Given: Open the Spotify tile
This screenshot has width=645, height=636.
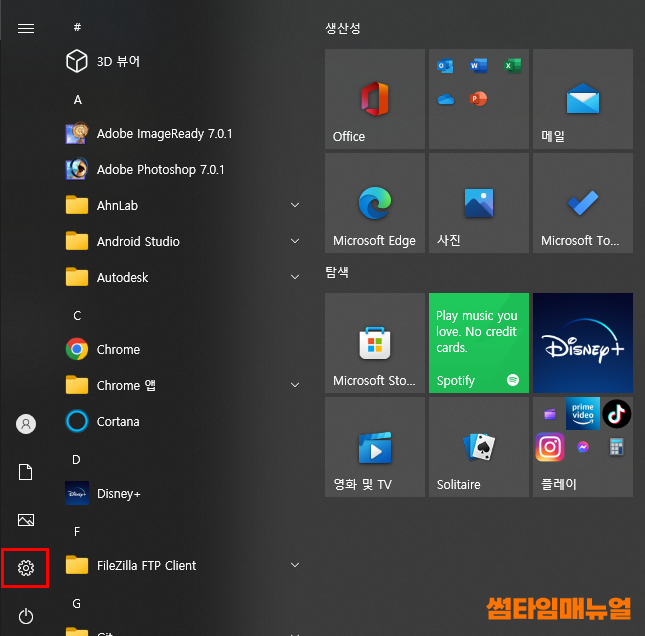Looking at the screenshot, I should (479, 343).
